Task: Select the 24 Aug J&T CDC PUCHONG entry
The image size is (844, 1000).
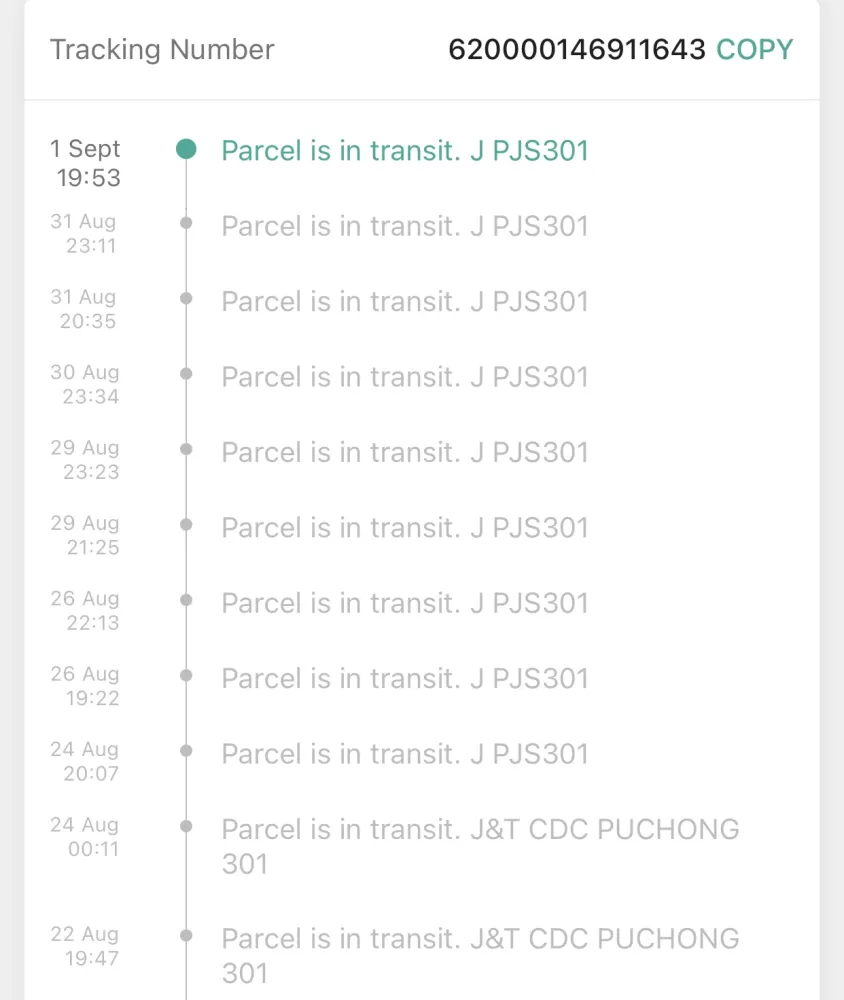Action: pyautogui.click(x=480, y=845)
